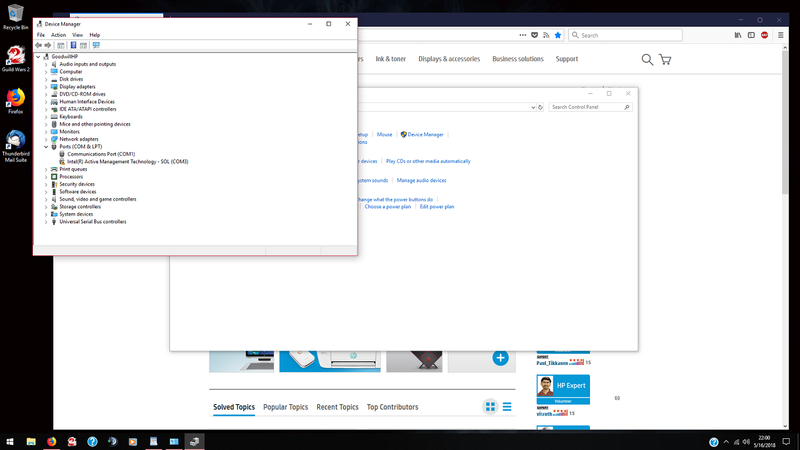
Task: Click Play CDs or other media automatically
Action: 428,161
